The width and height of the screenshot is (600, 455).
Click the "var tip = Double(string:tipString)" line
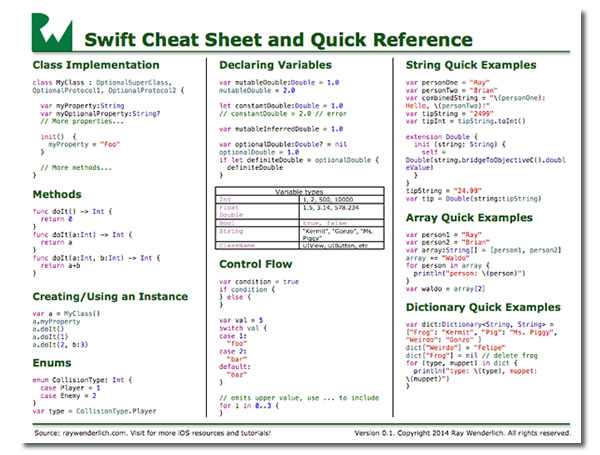point(474,199)
